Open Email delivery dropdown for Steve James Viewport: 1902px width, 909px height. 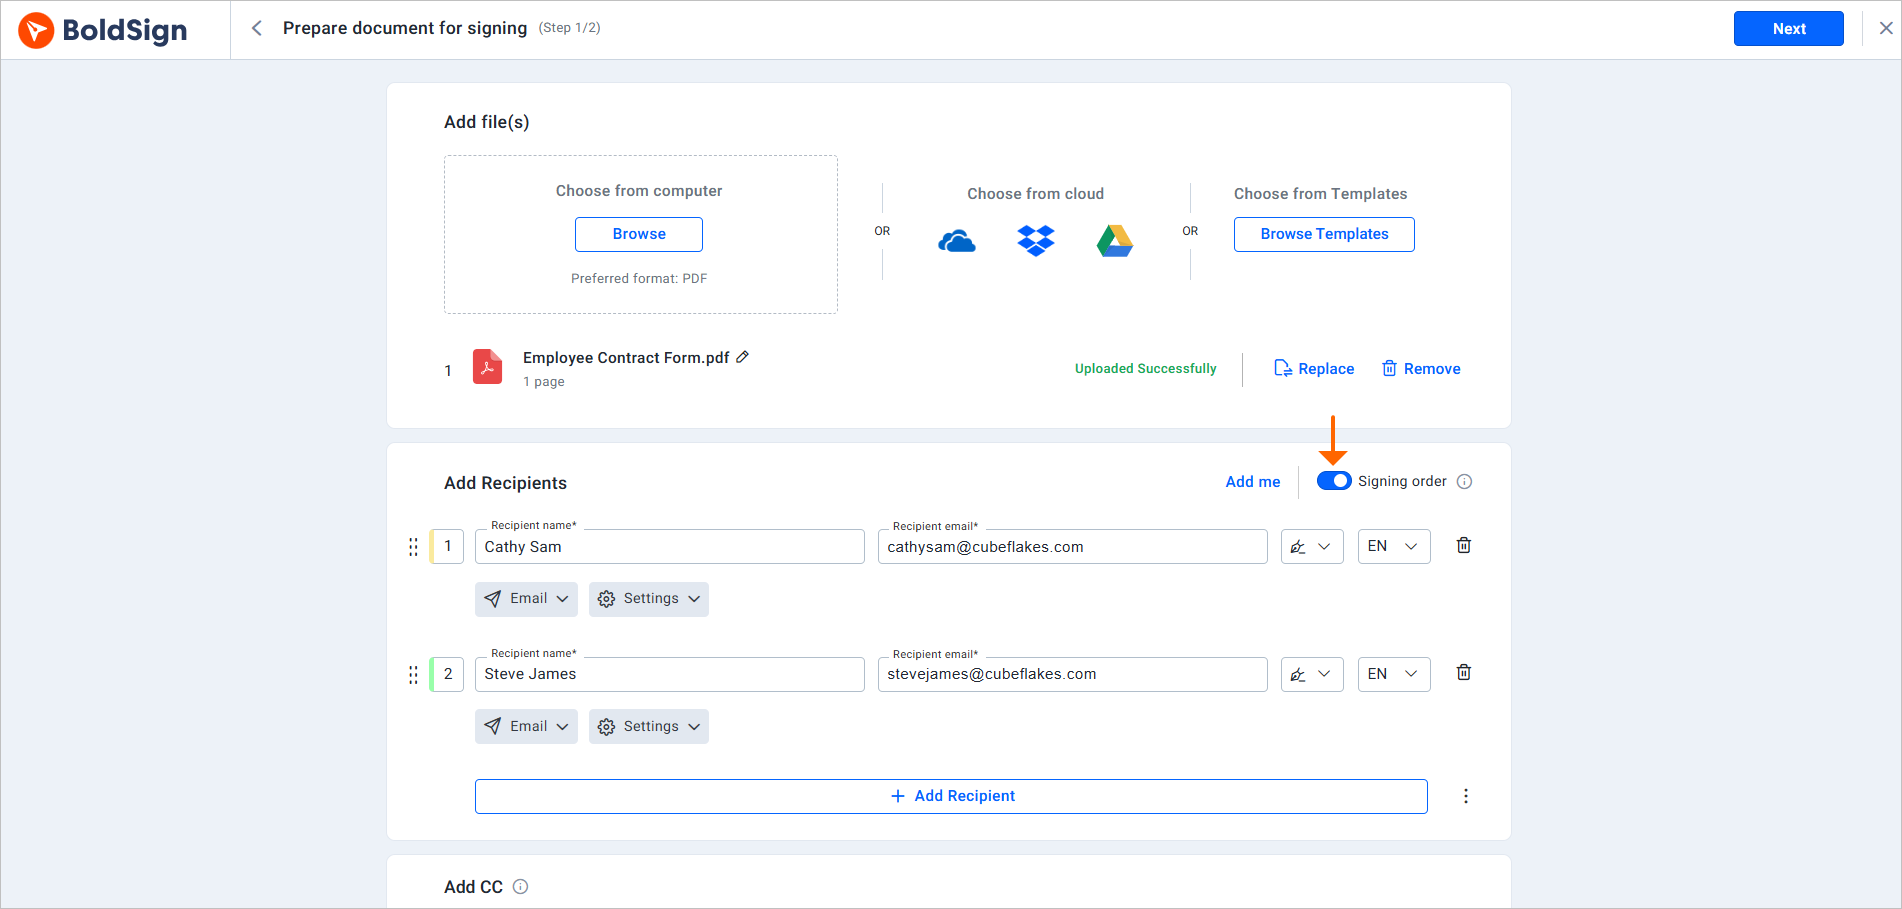[x=526, y=726]
